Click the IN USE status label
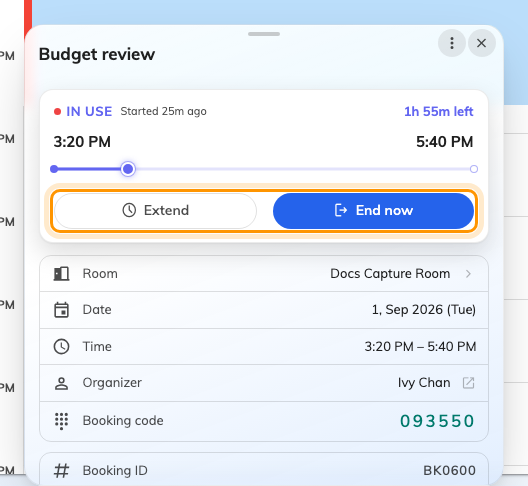The image size is (528, 486). click(89, 111)
